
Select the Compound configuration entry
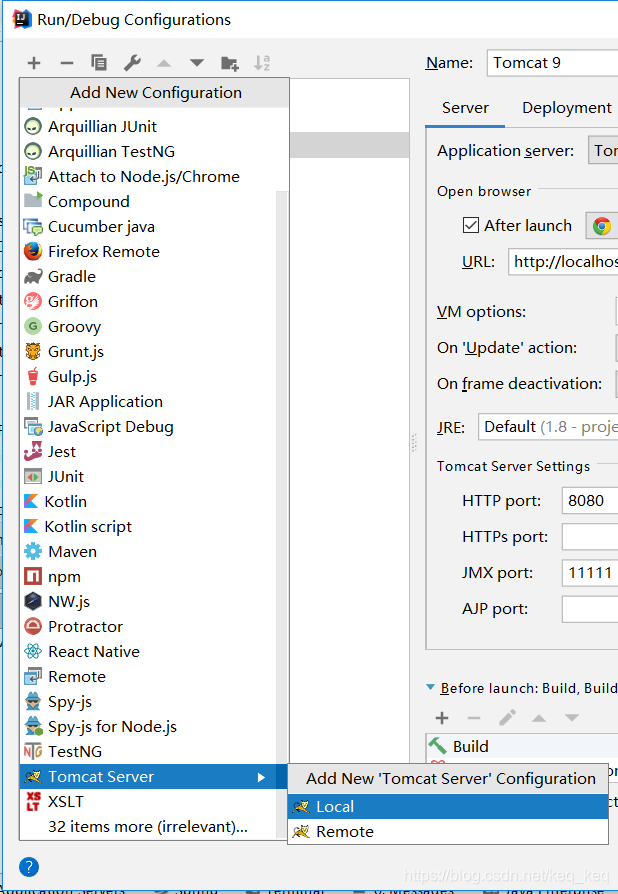click(148, 202)
